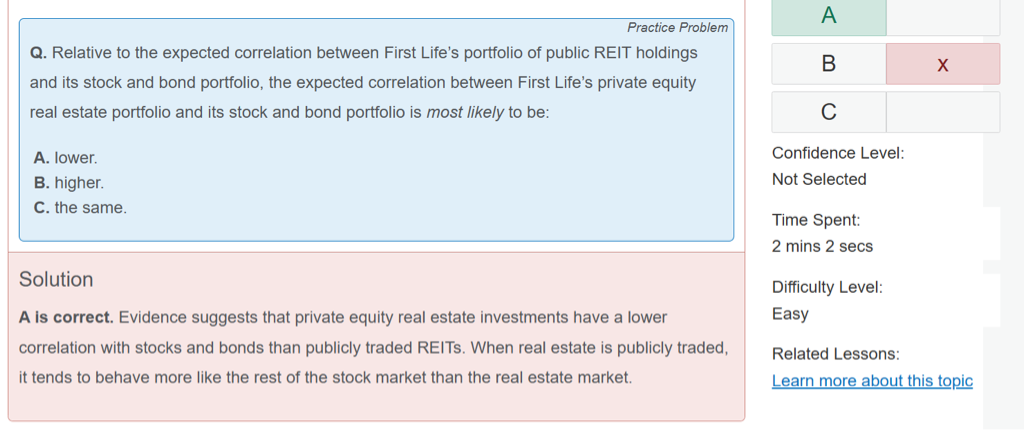Click the 'A. lower.' answer option

pos(66,158)
